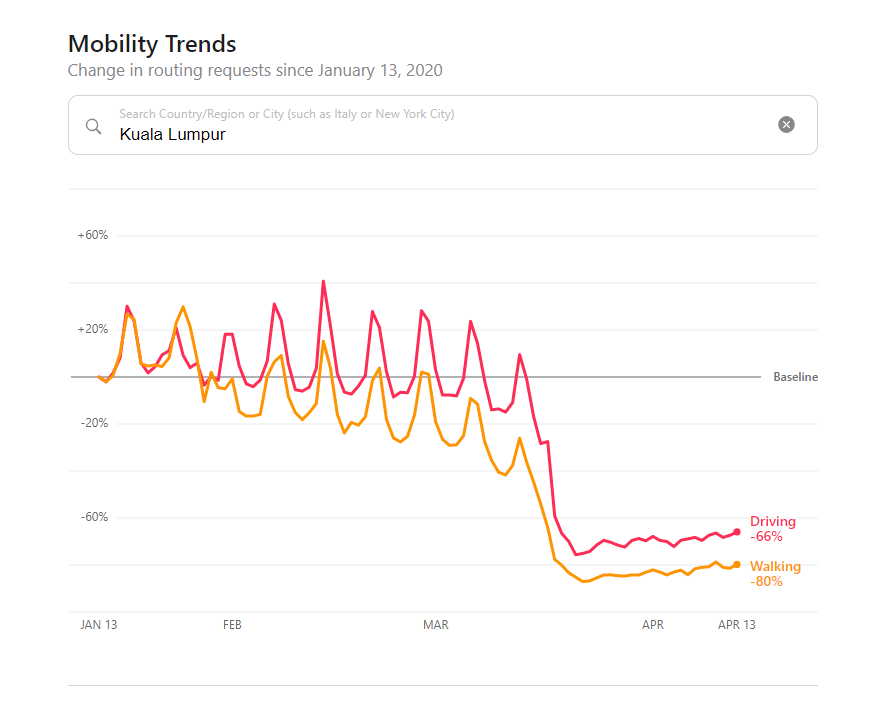The width and height of the screenshot is (886, 715).
Task: Click the Kuala Lumpur search input
Action: (x=440, y=134)
